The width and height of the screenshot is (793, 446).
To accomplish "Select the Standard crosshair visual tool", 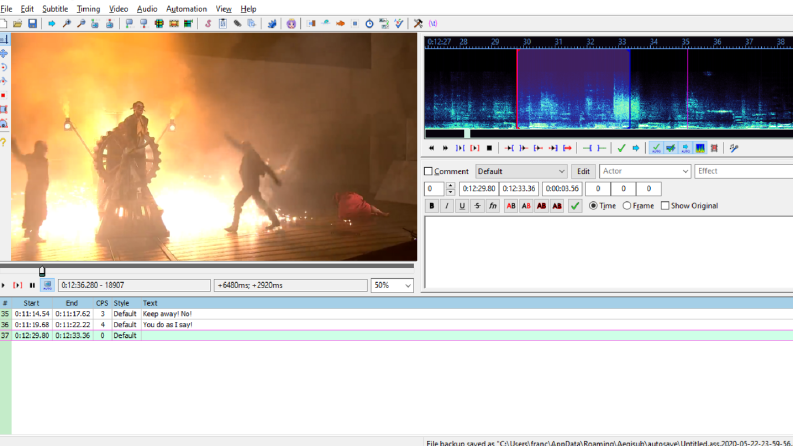I will point(4,39).
